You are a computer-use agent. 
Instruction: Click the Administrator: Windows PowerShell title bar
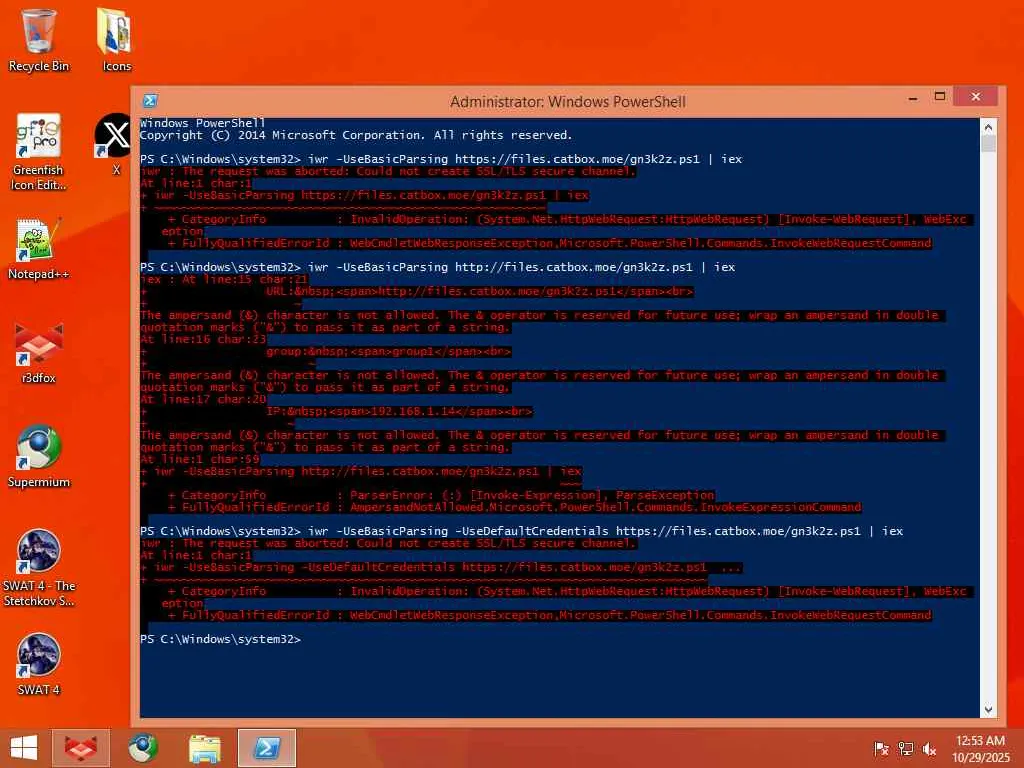pyautogui.click(x=568, y=101)
